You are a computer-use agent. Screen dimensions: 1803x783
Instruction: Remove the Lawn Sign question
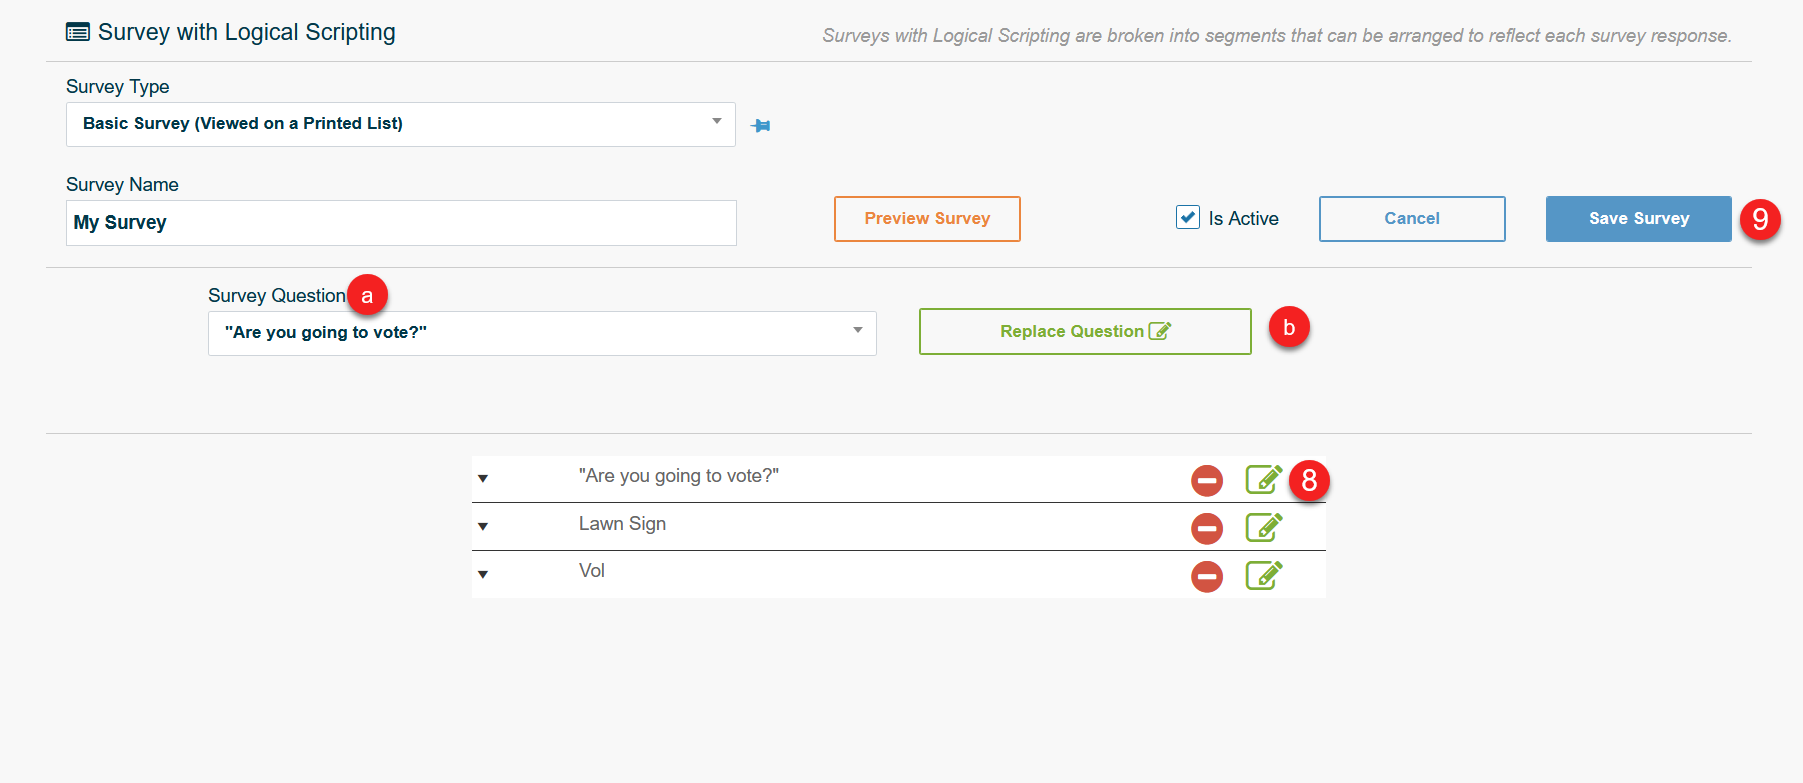[x=1207, y=528]
